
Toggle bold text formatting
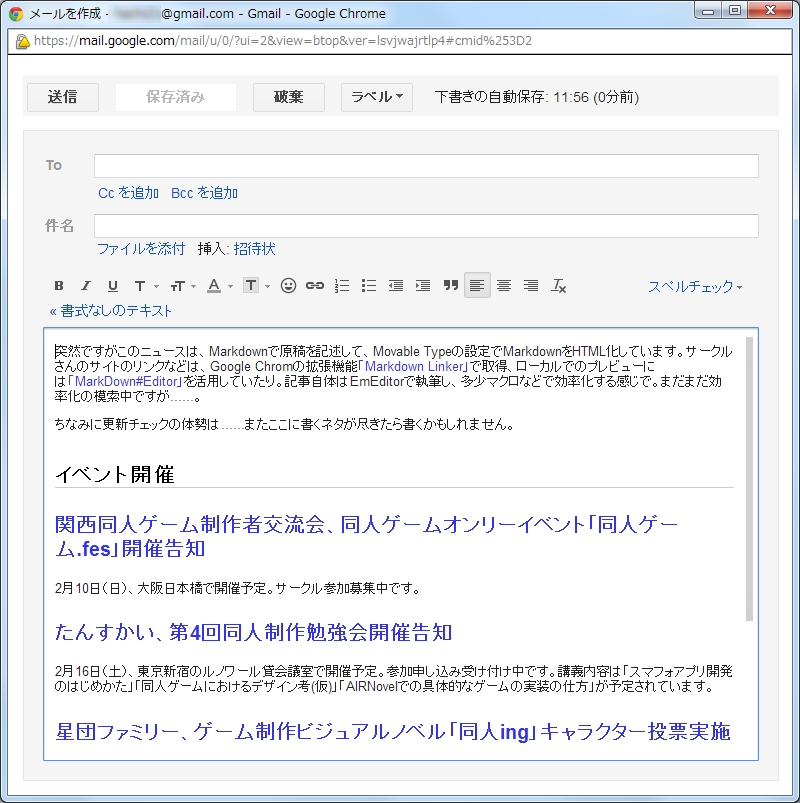[x=58, y=285]
